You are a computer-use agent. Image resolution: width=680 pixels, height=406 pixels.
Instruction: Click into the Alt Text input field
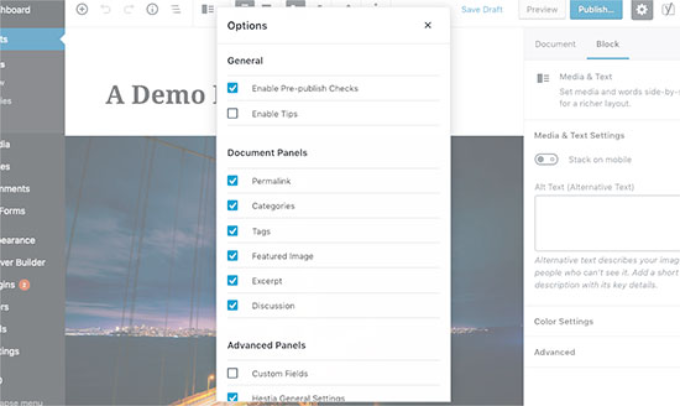click(606, 222)
